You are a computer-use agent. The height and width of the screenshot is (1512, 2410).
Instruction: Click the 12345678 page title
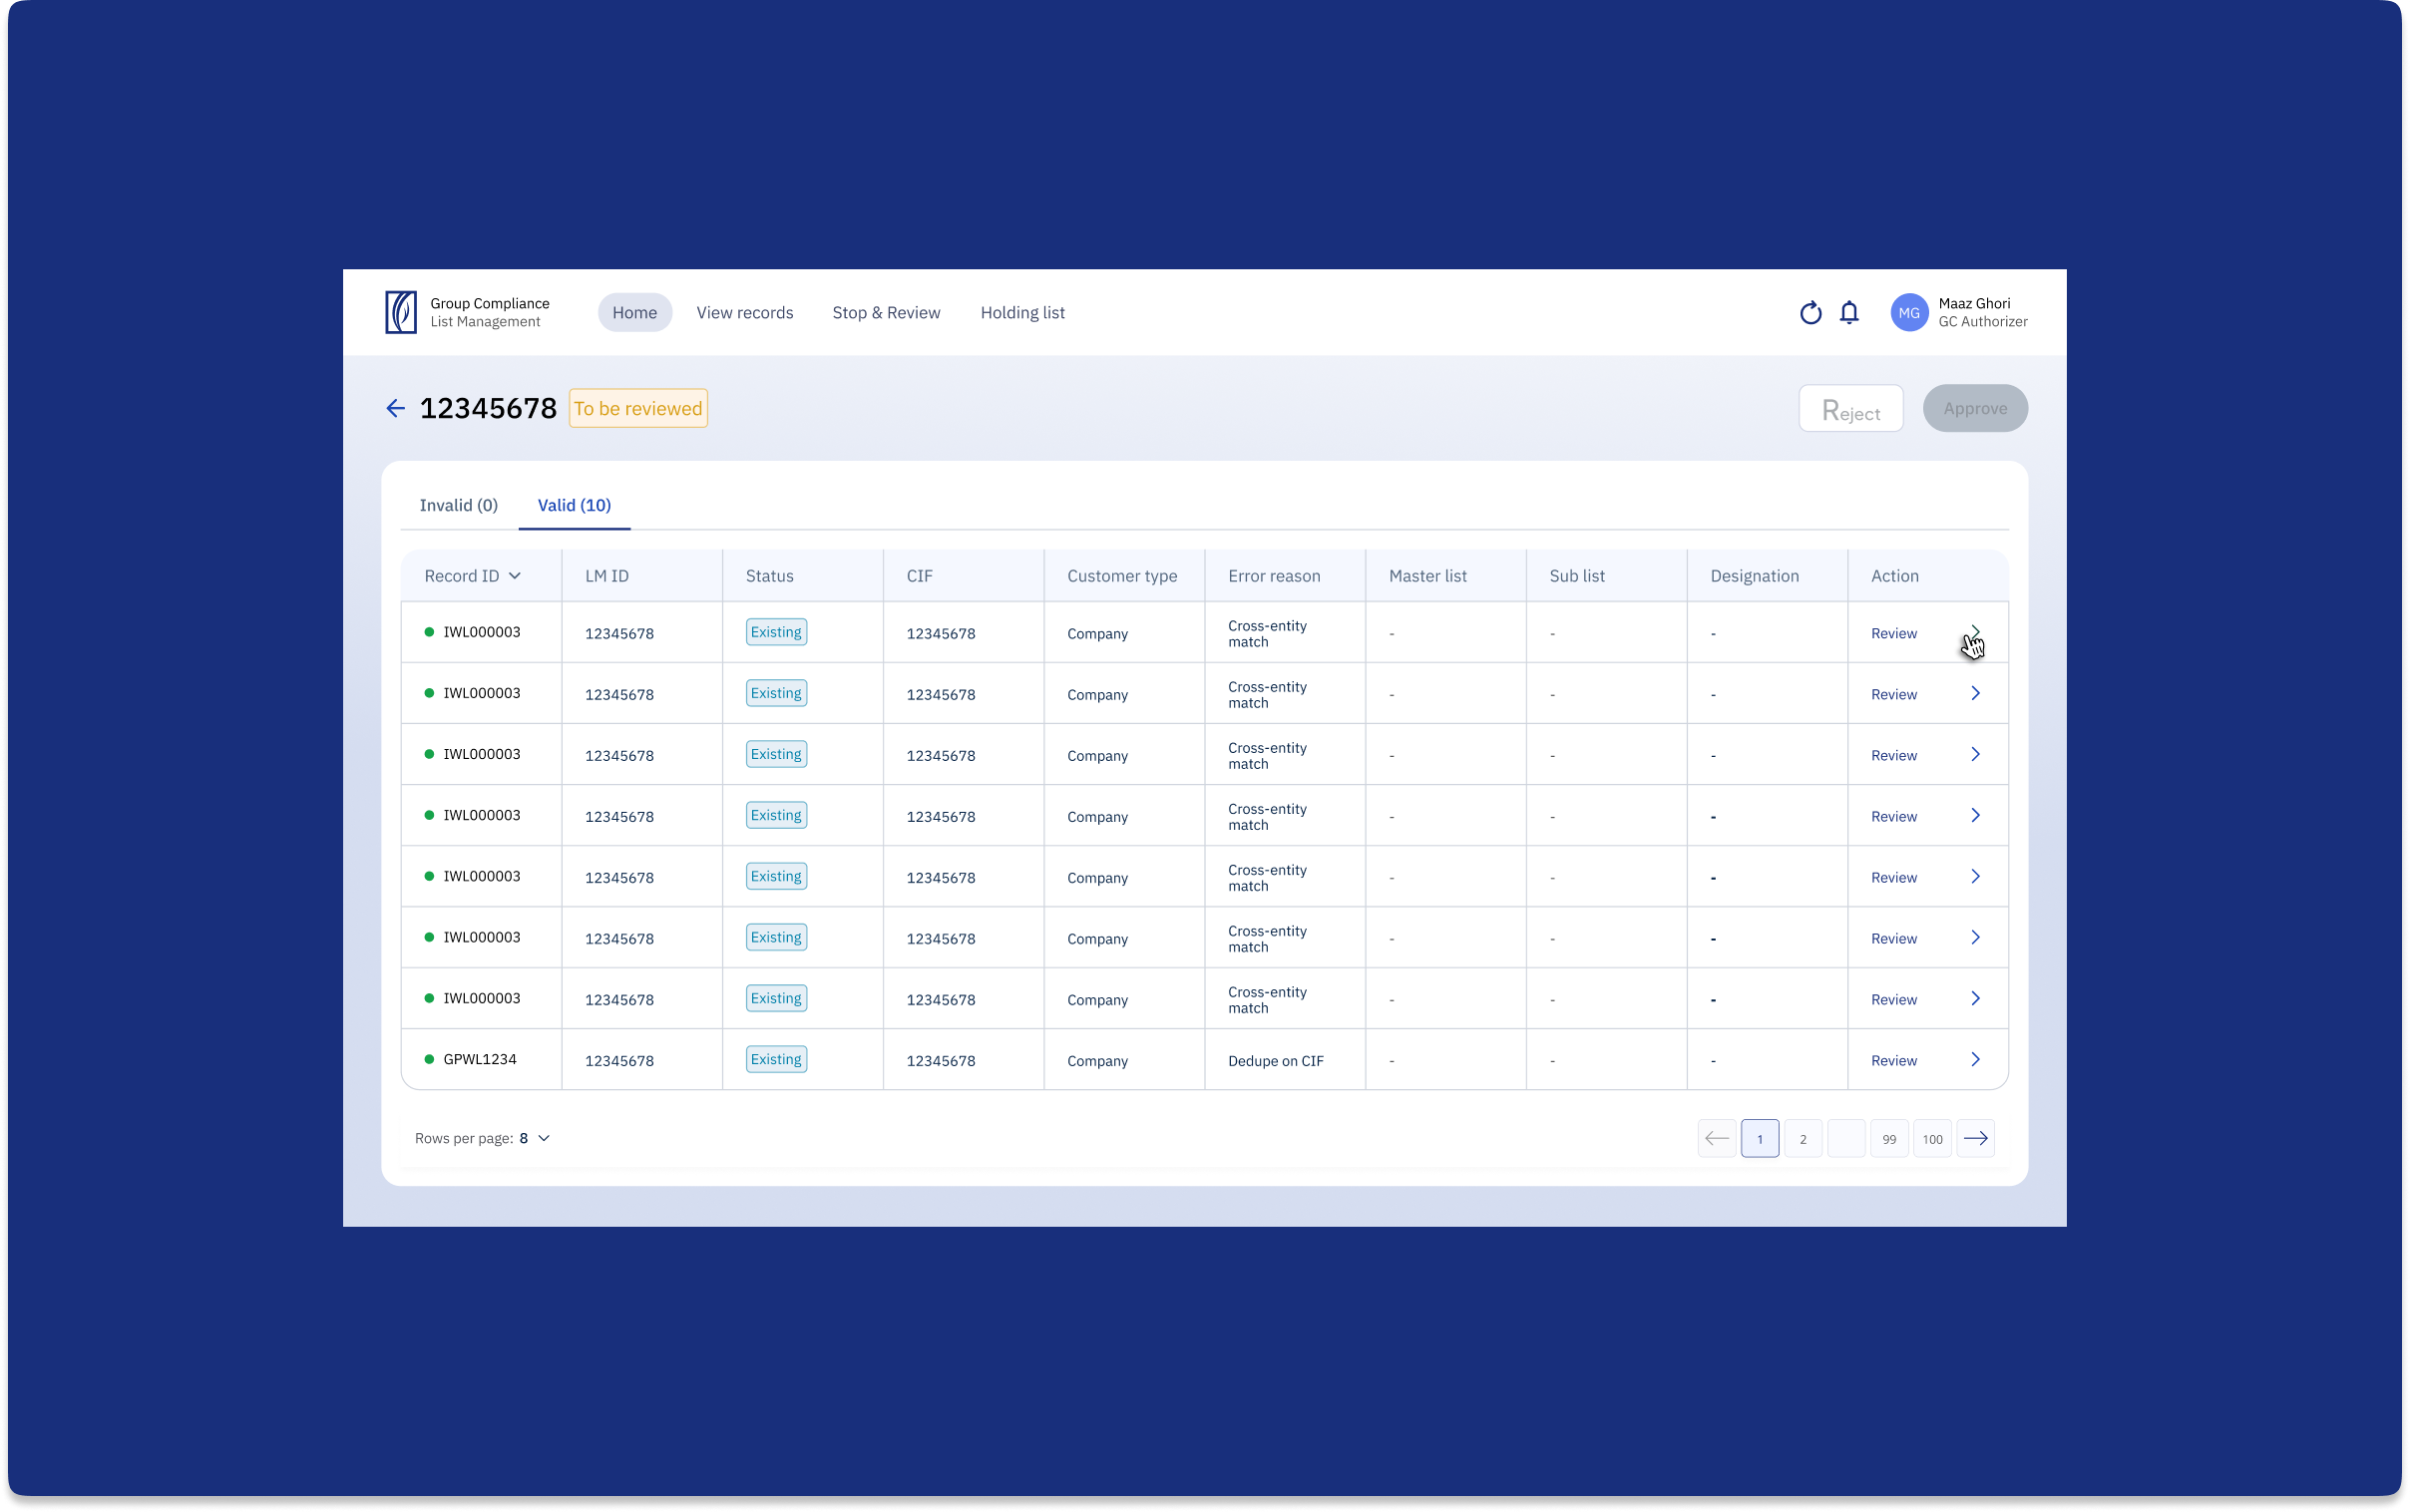(x=487, y=408)
